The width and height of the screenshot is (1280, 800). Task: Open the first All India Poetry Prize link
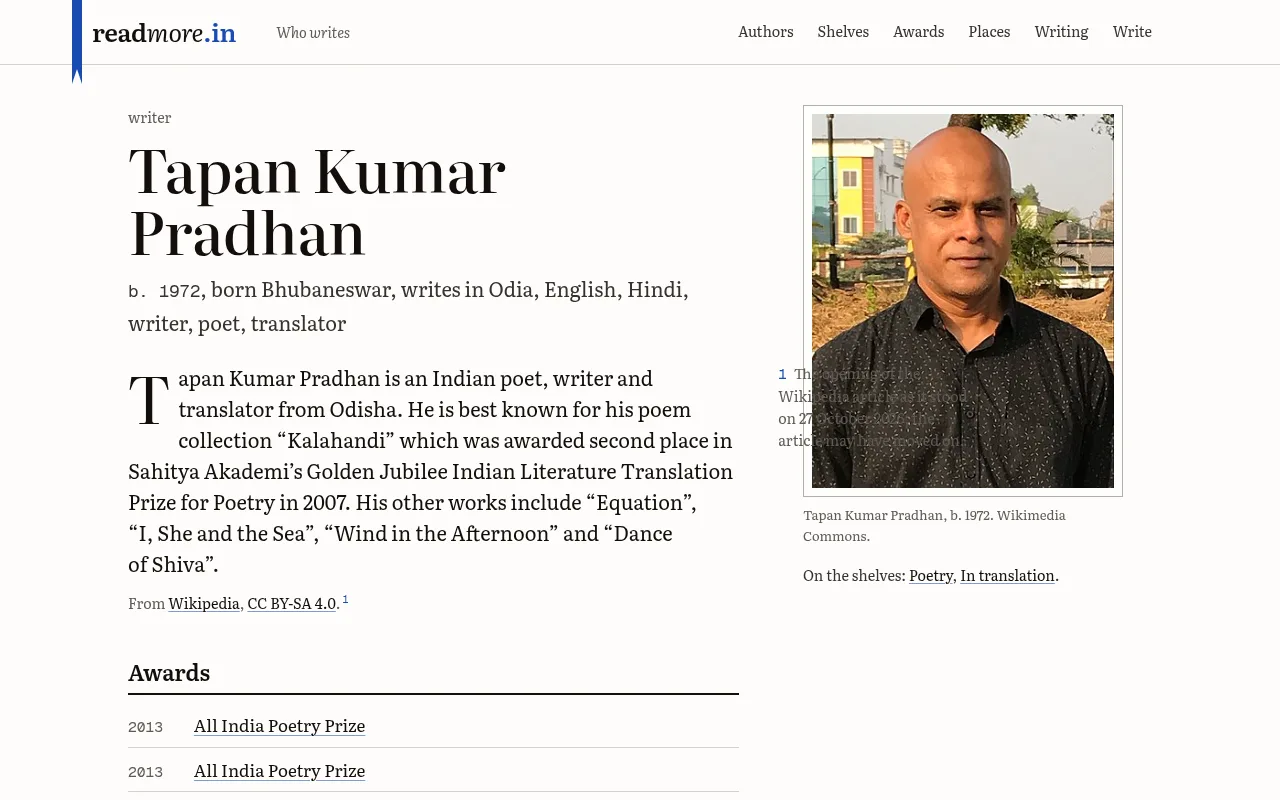280,725
